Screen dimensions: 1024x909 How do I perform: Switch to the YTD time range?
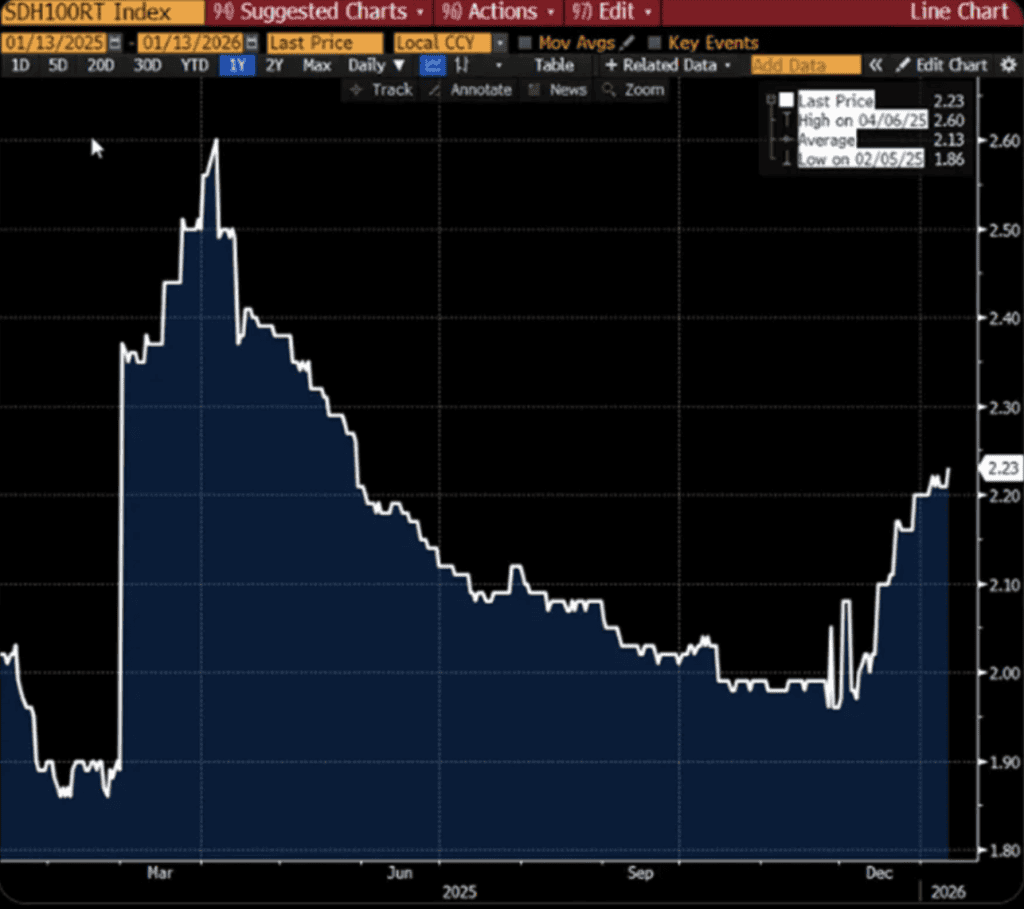194,65
